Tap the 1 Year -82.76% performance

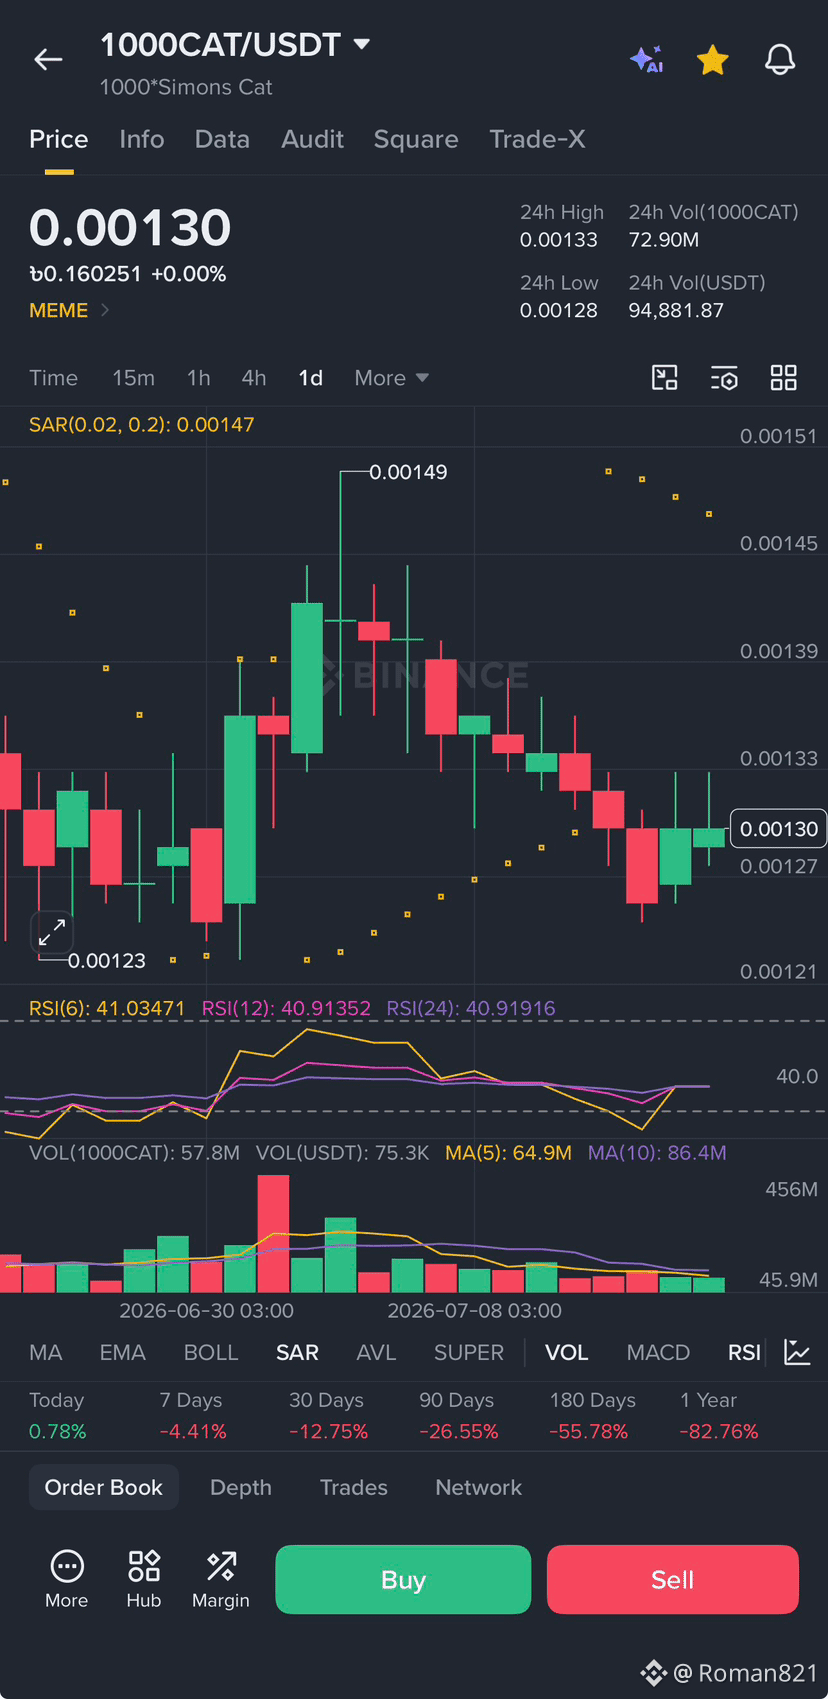pyautogui.click(x=719, y=1416)
